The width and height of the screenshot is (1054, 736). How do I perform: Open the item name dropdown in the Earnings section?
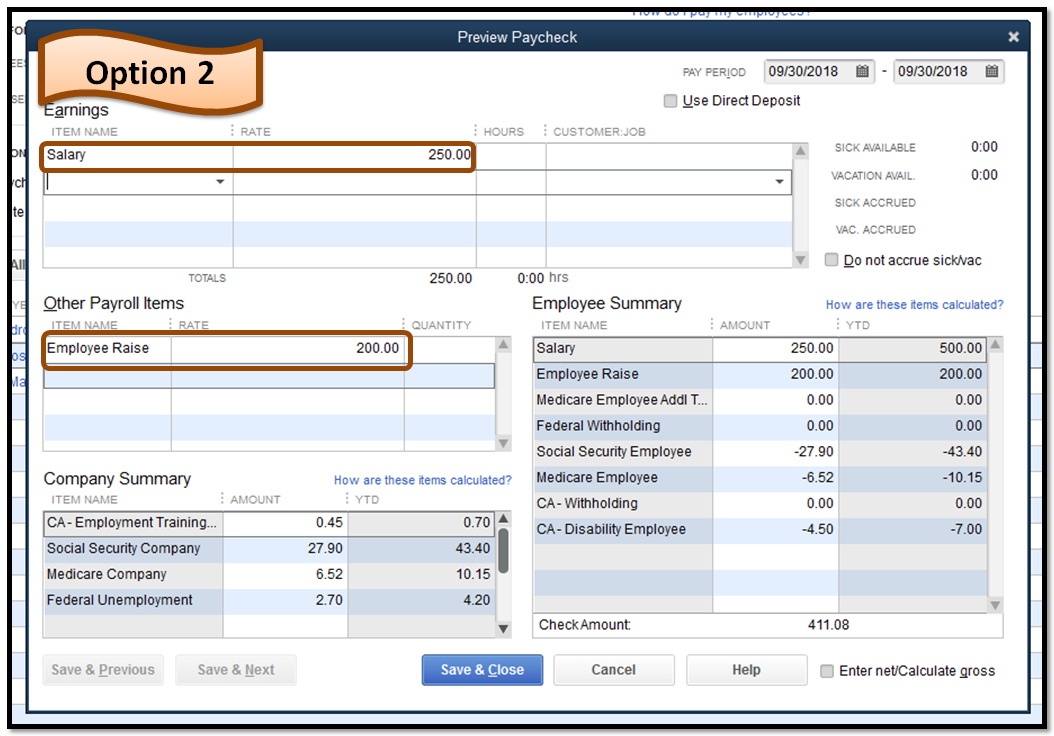coord(222,182)
